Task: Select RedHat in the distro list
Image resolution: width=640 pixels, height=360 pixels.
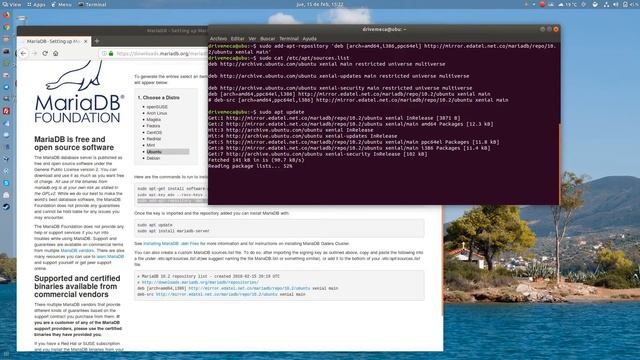Action: [x=154, y=139]
